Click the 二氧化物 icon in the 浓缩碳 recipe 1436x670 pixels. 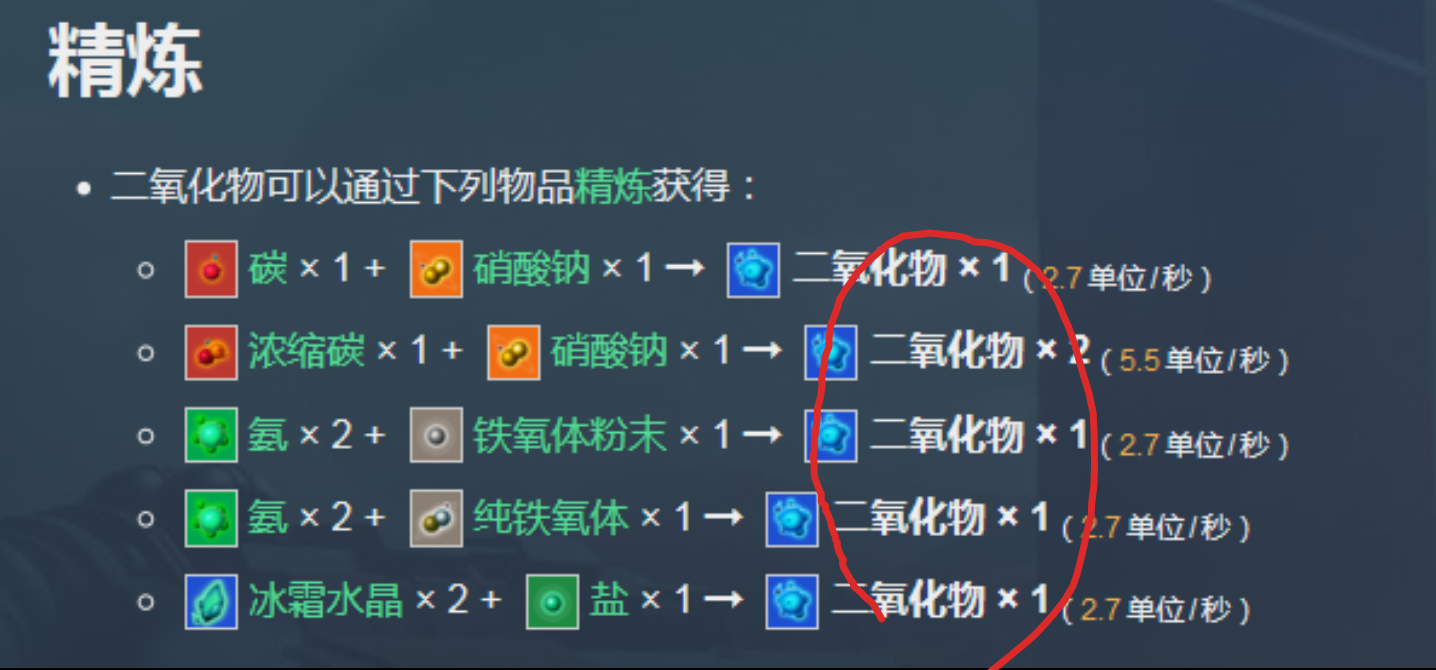click(x=831, y=353)
